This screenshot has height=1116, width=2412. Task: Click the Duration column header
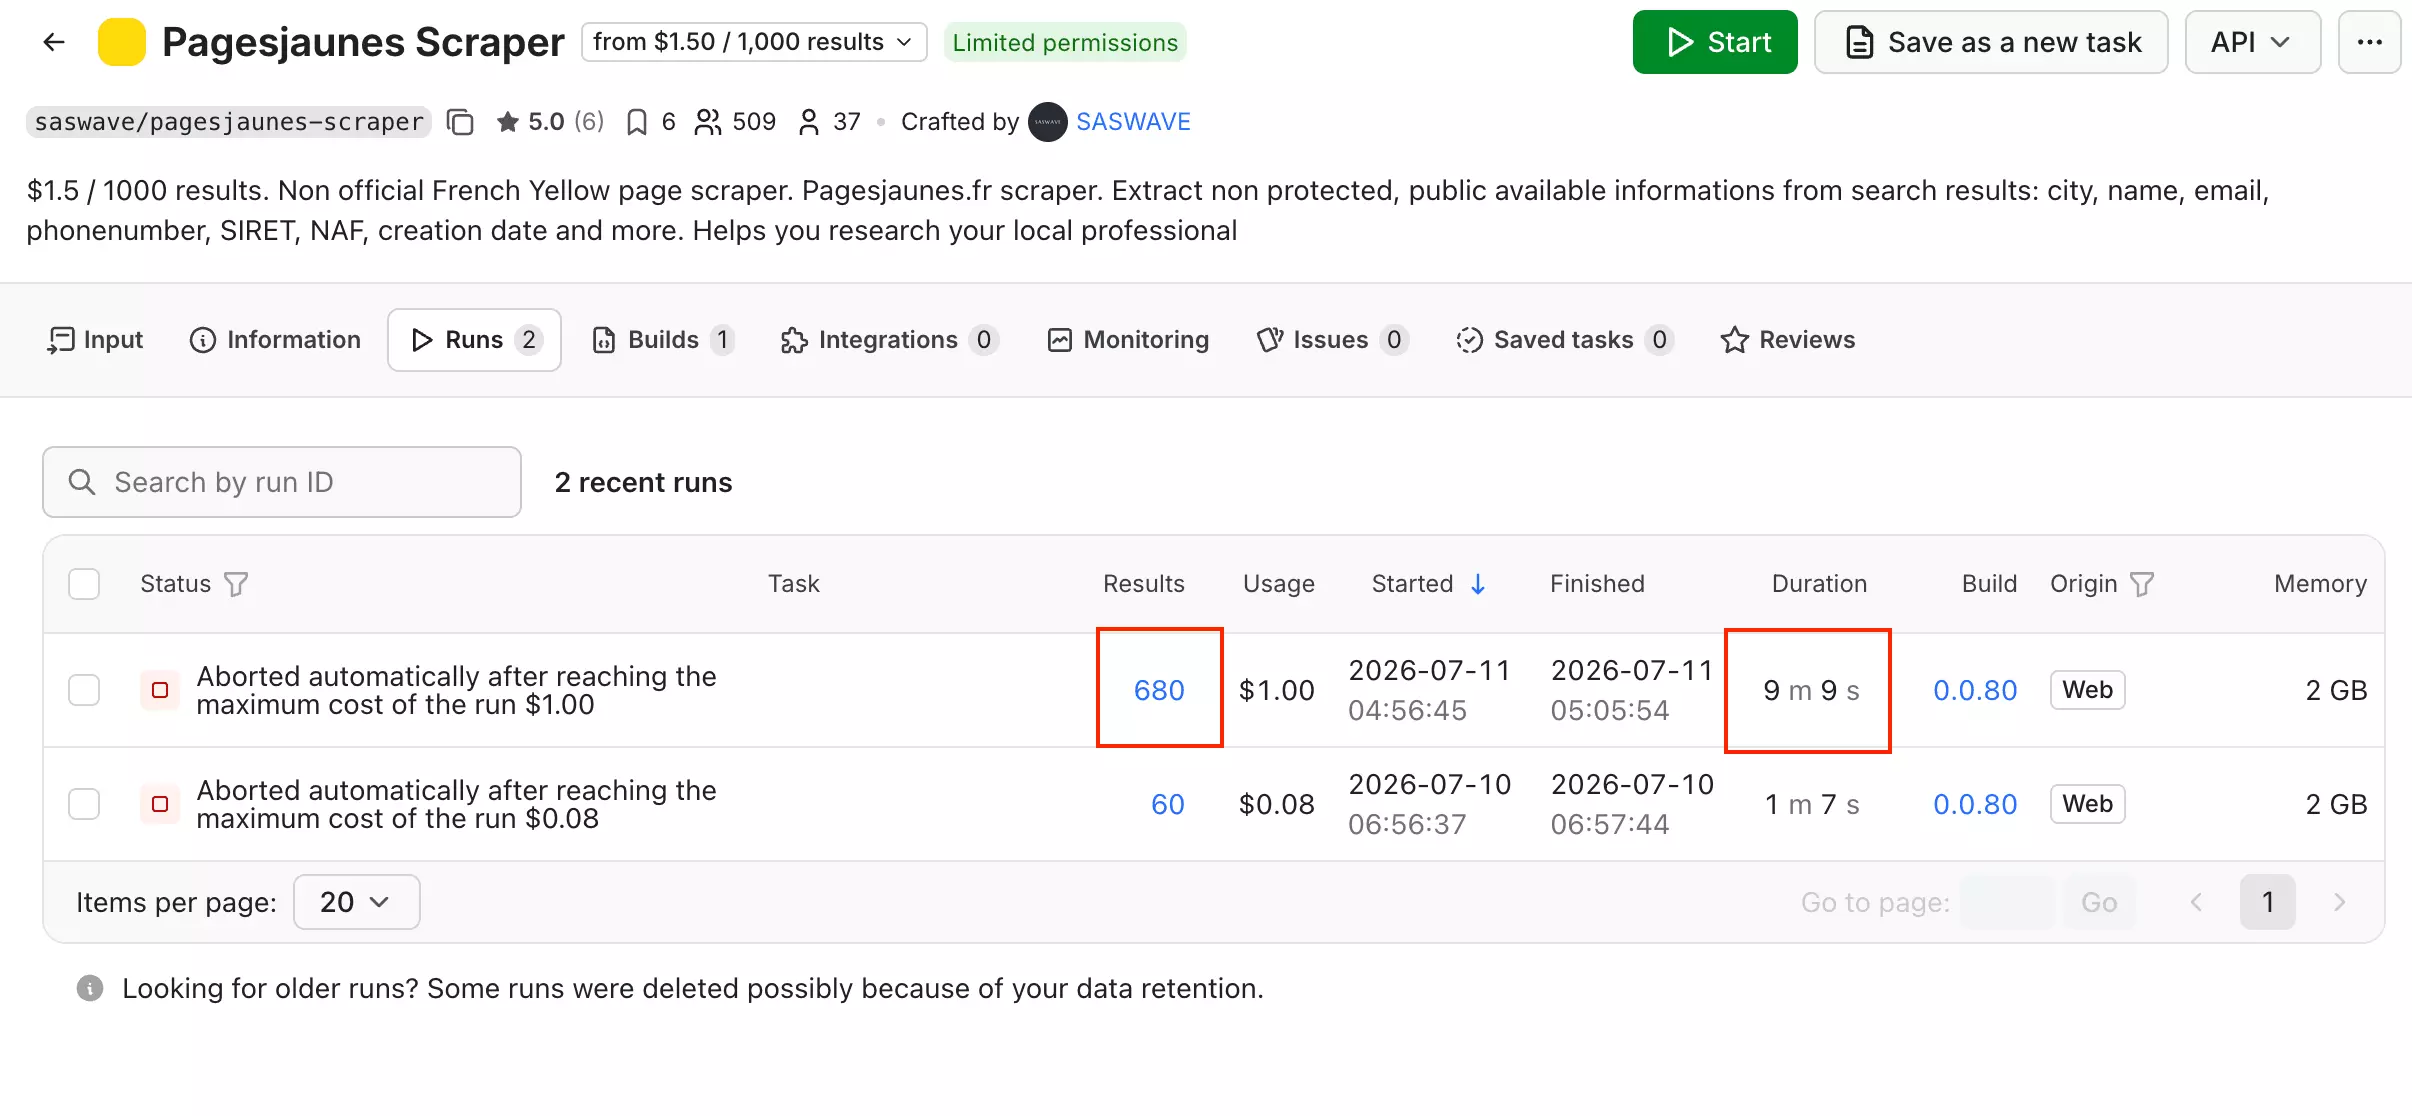coord(1819,584)
